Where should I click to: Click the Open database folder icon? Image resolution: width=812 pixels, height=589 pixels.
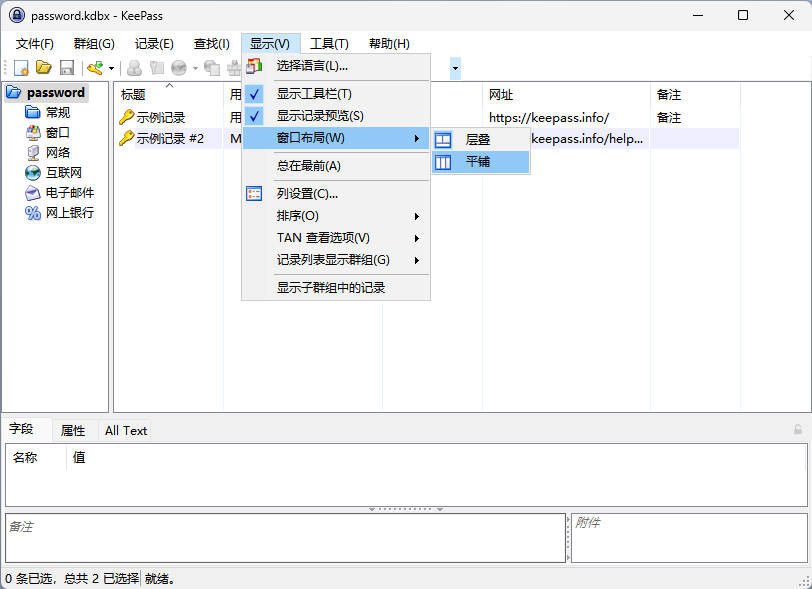(x=44, y=68)
